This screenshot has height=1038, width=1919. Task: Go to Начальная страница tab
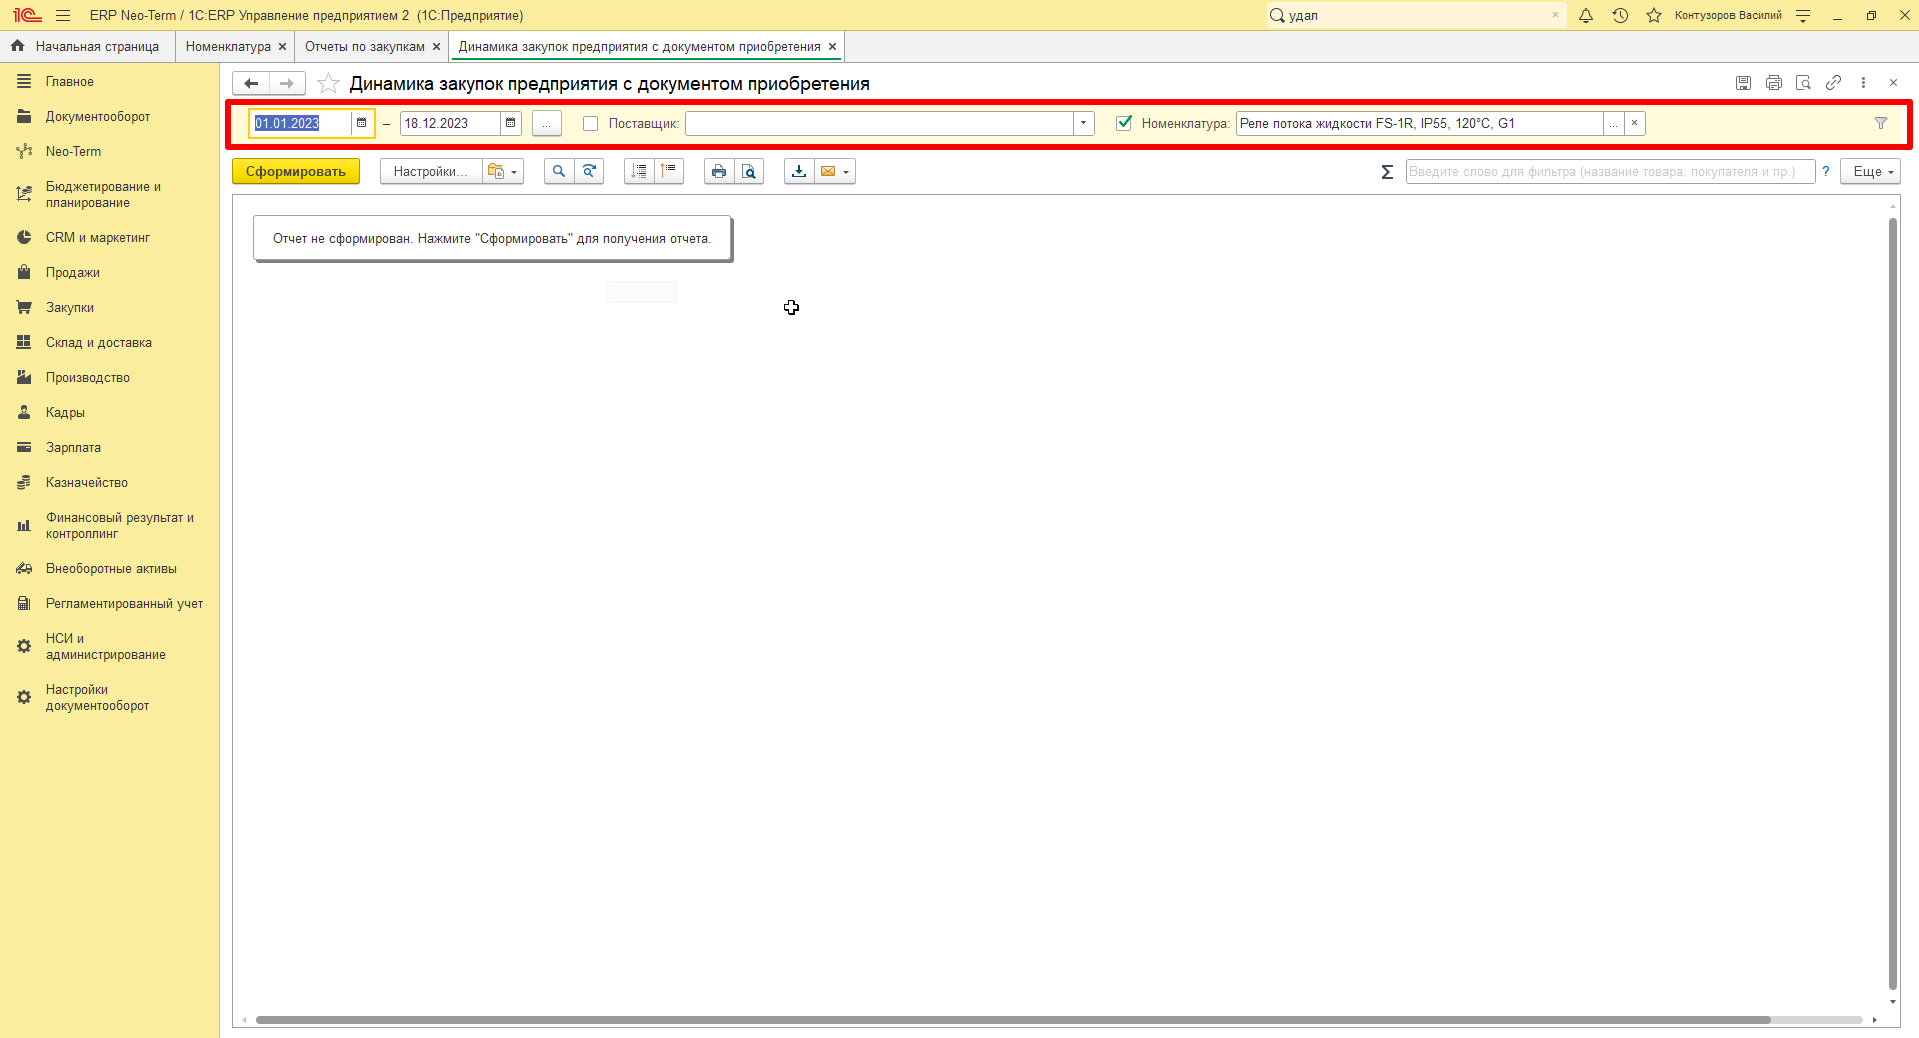click(87, 46)
